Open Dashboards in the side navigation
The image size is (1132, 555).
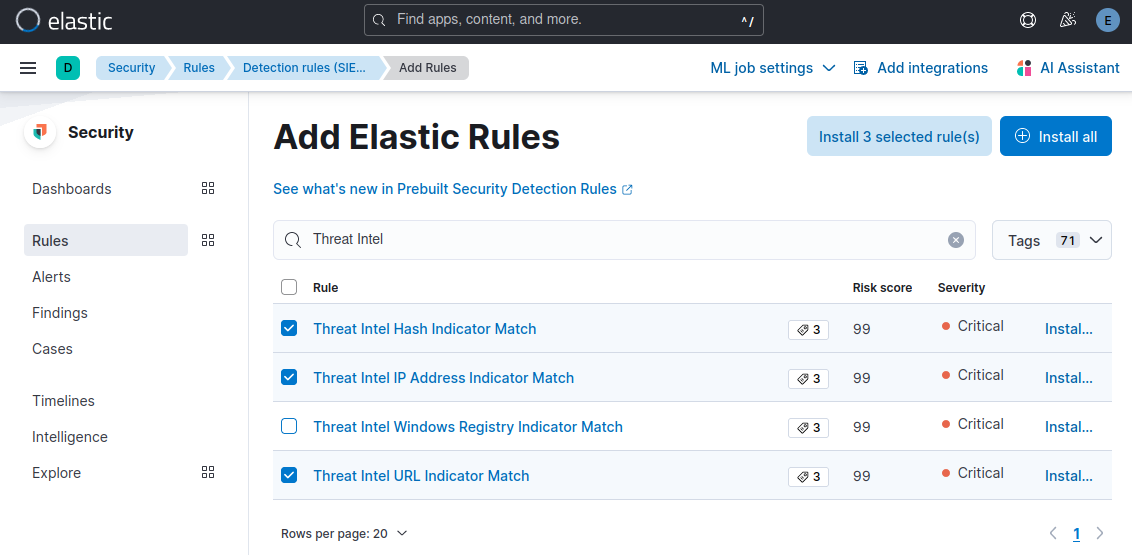point(71,188)
